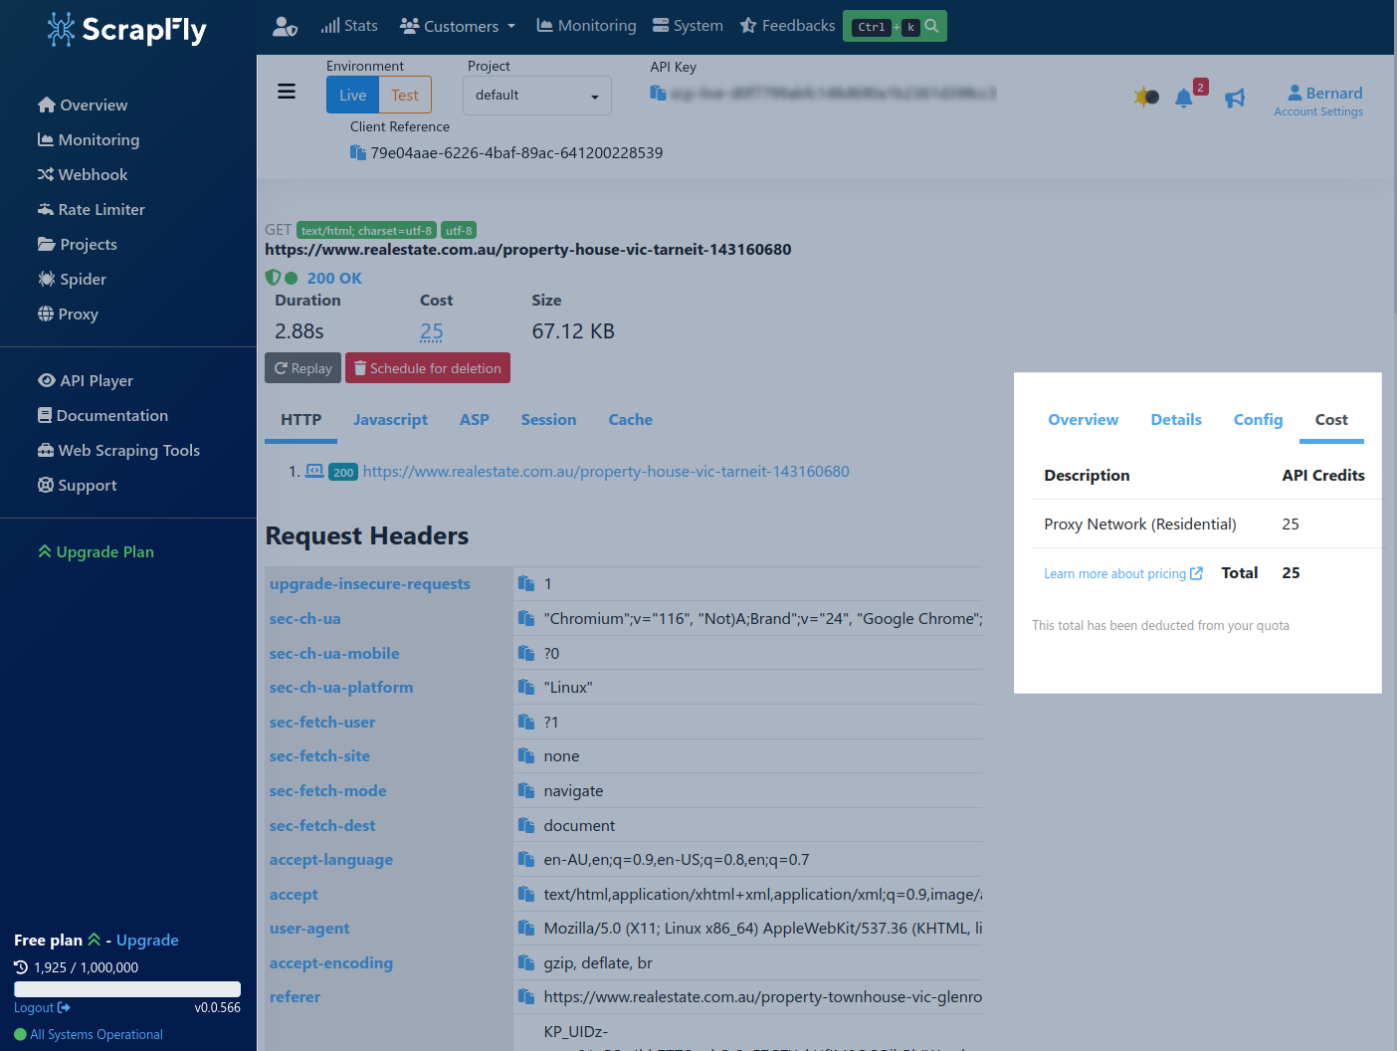This screenshot has width=1397, height=1051.
Task: Open the Customers dropdown menu
Action: pyautogui.click(x=456, y=25)
